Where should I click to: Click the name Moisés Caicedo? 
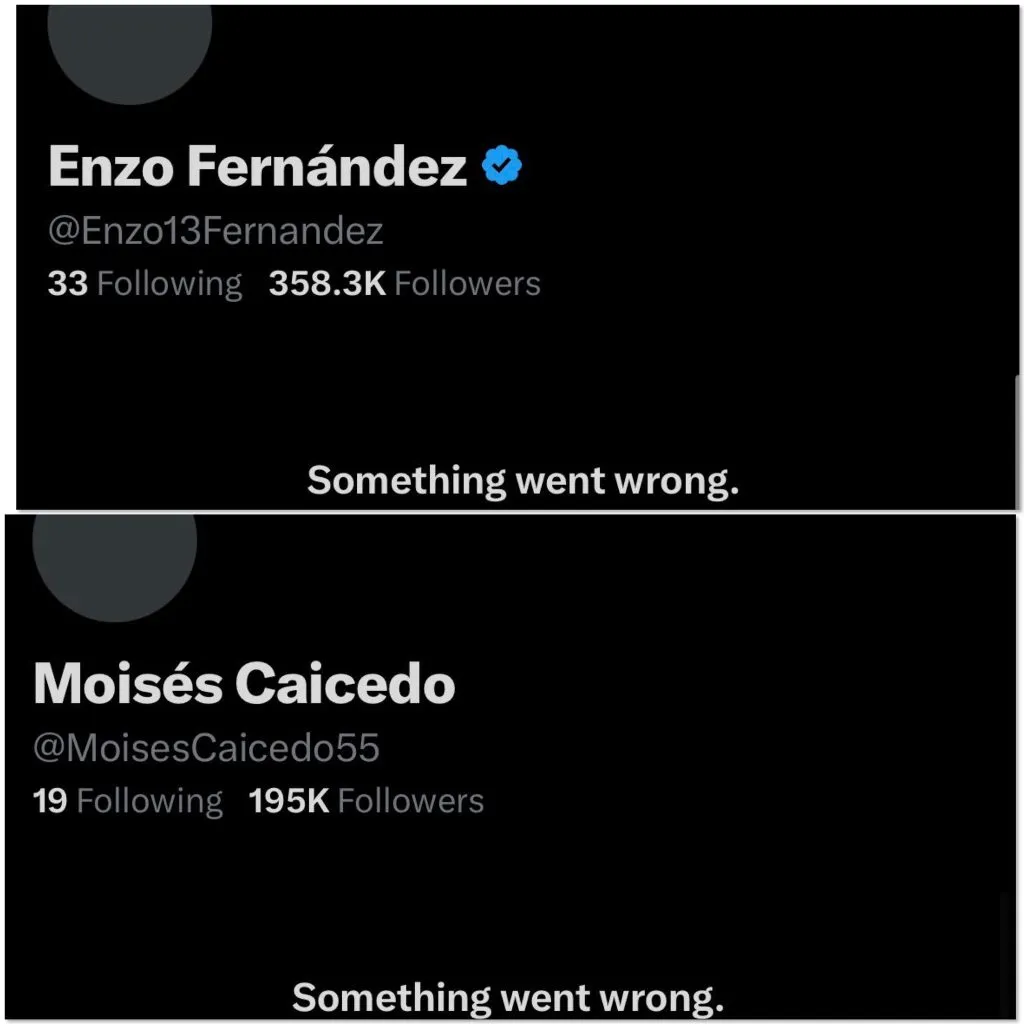[x=245, y=684]
